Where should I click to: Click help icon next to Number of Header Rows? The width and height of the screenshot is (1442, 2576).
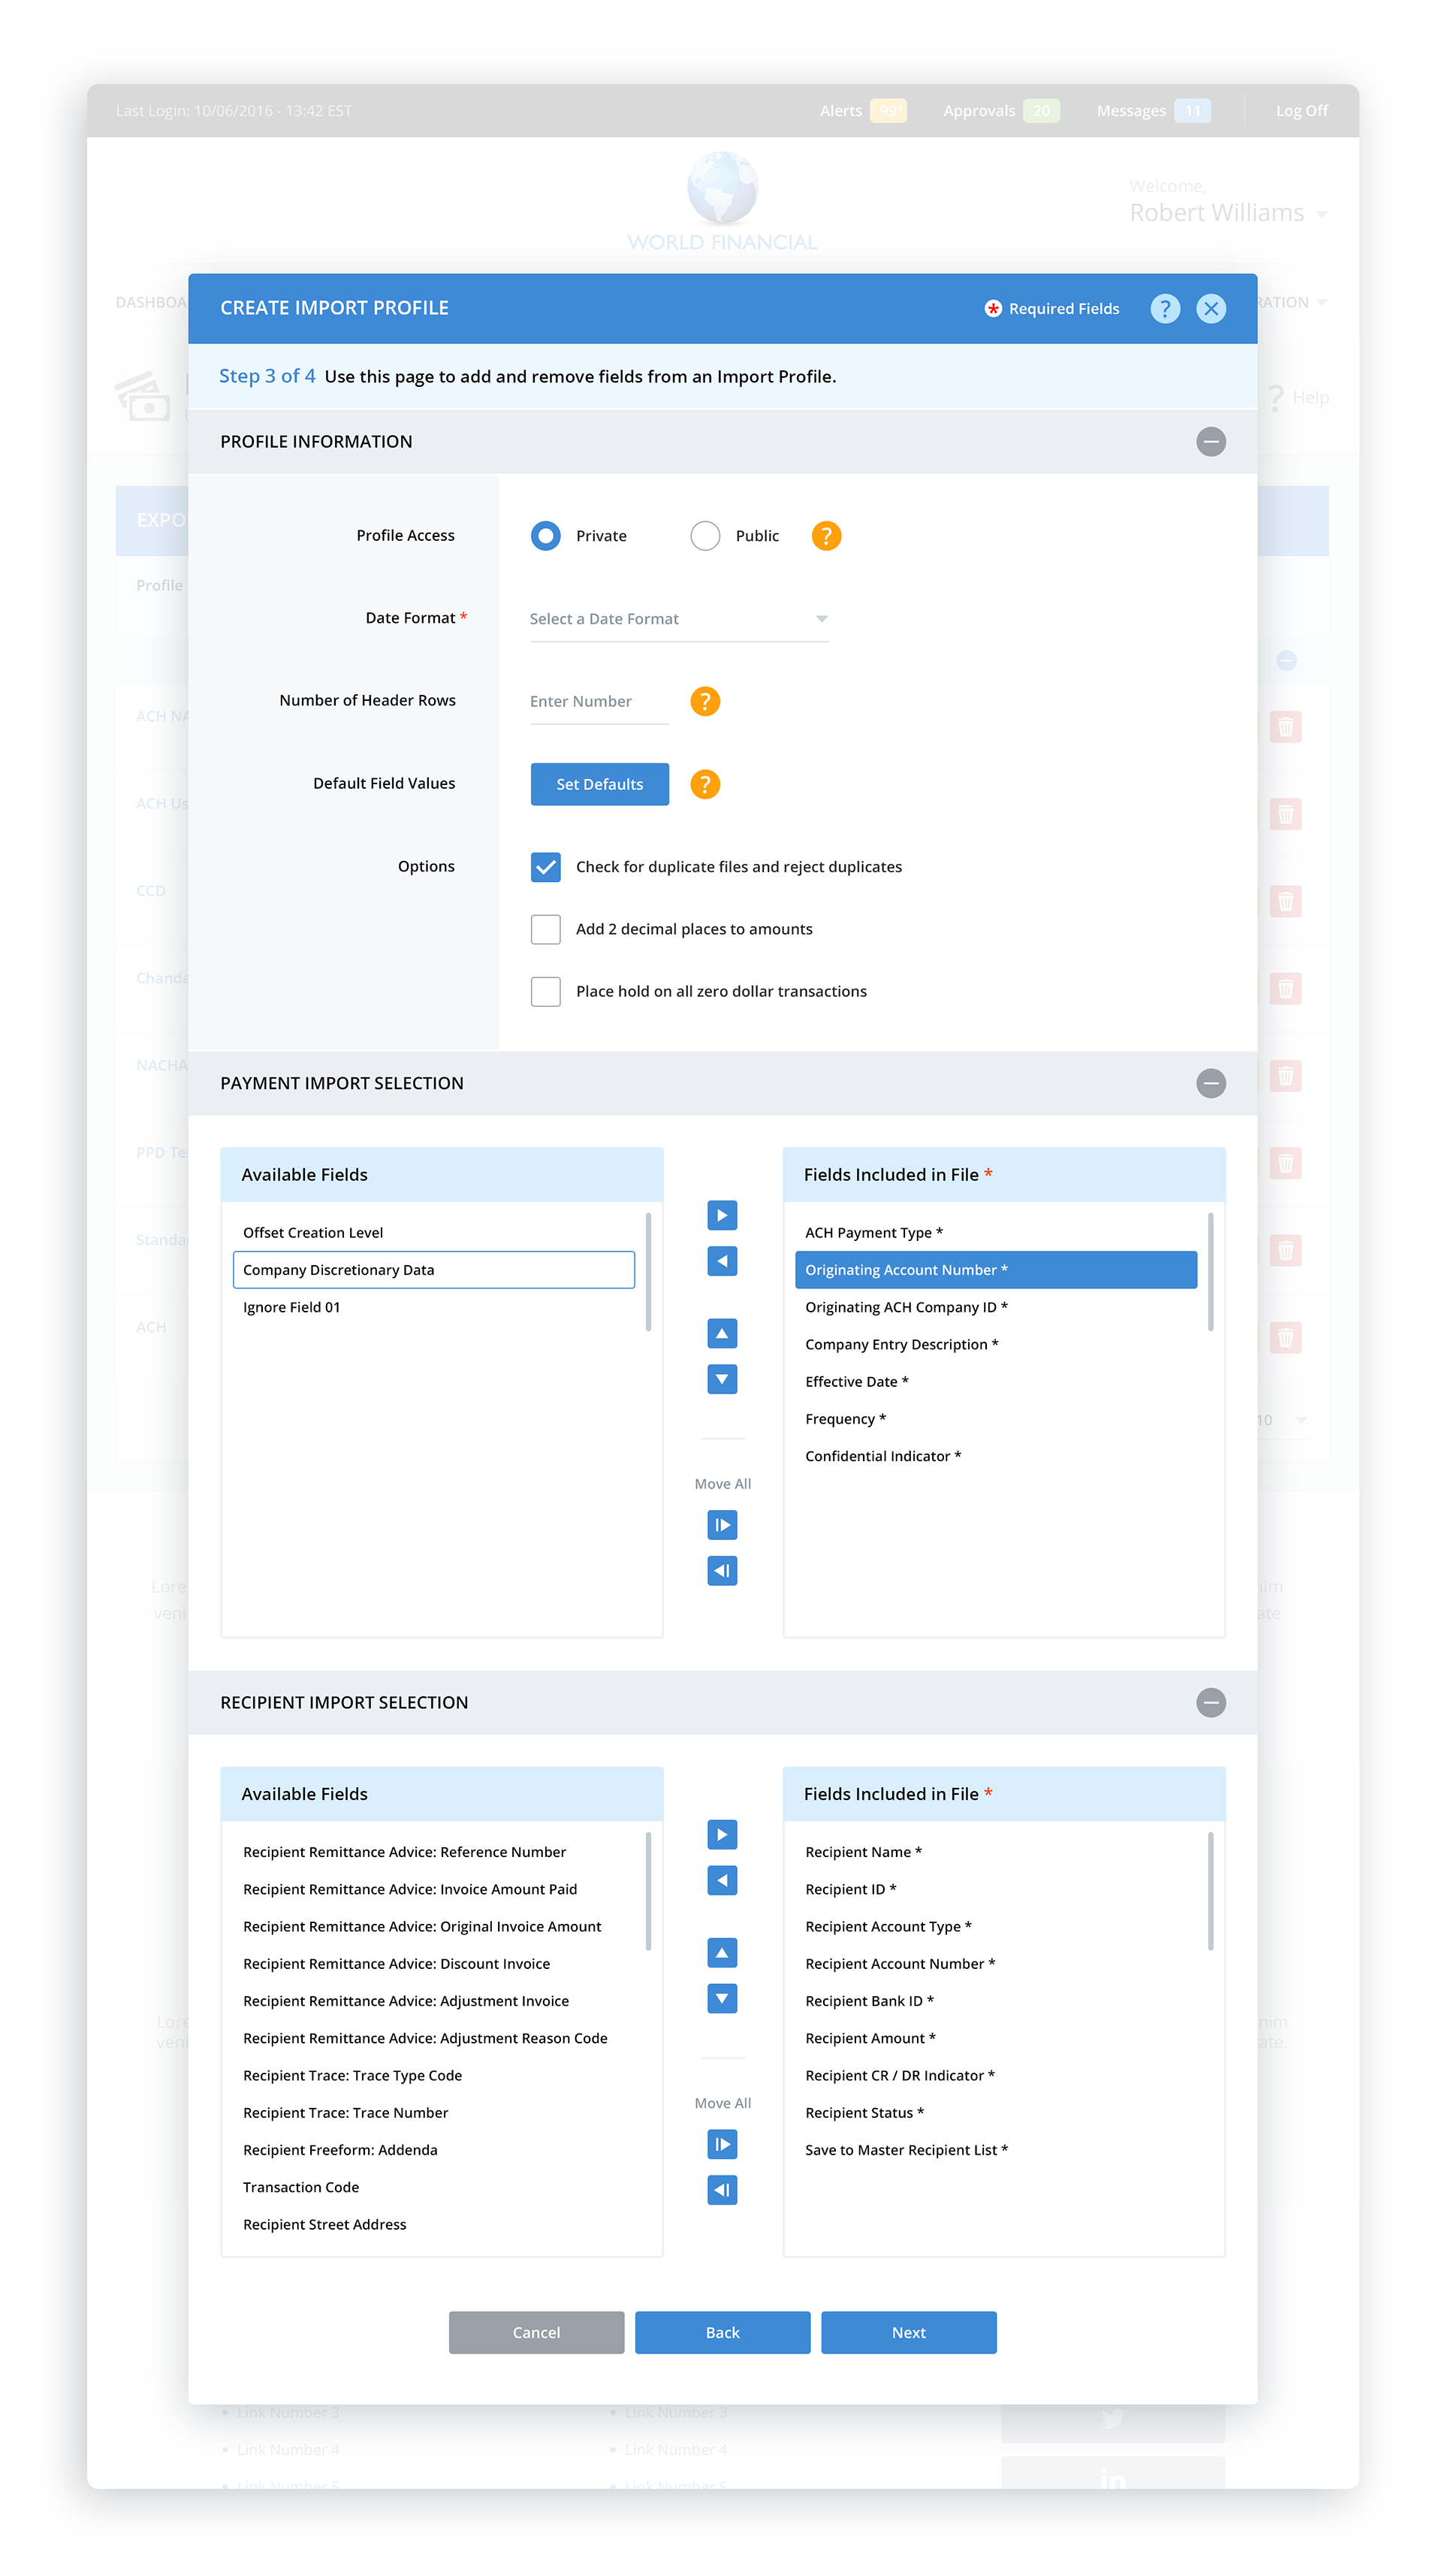click(x=705, y=701)
